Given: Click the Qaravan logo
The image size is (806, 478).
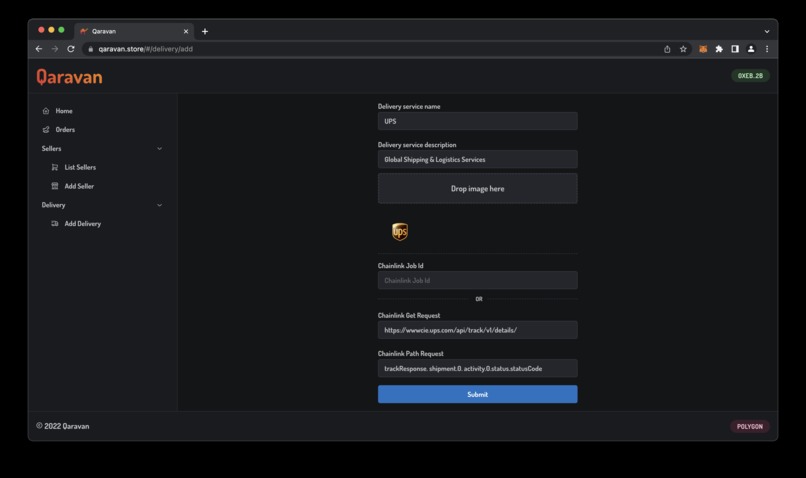Looking at the screenshot, I should click(69, 77).
